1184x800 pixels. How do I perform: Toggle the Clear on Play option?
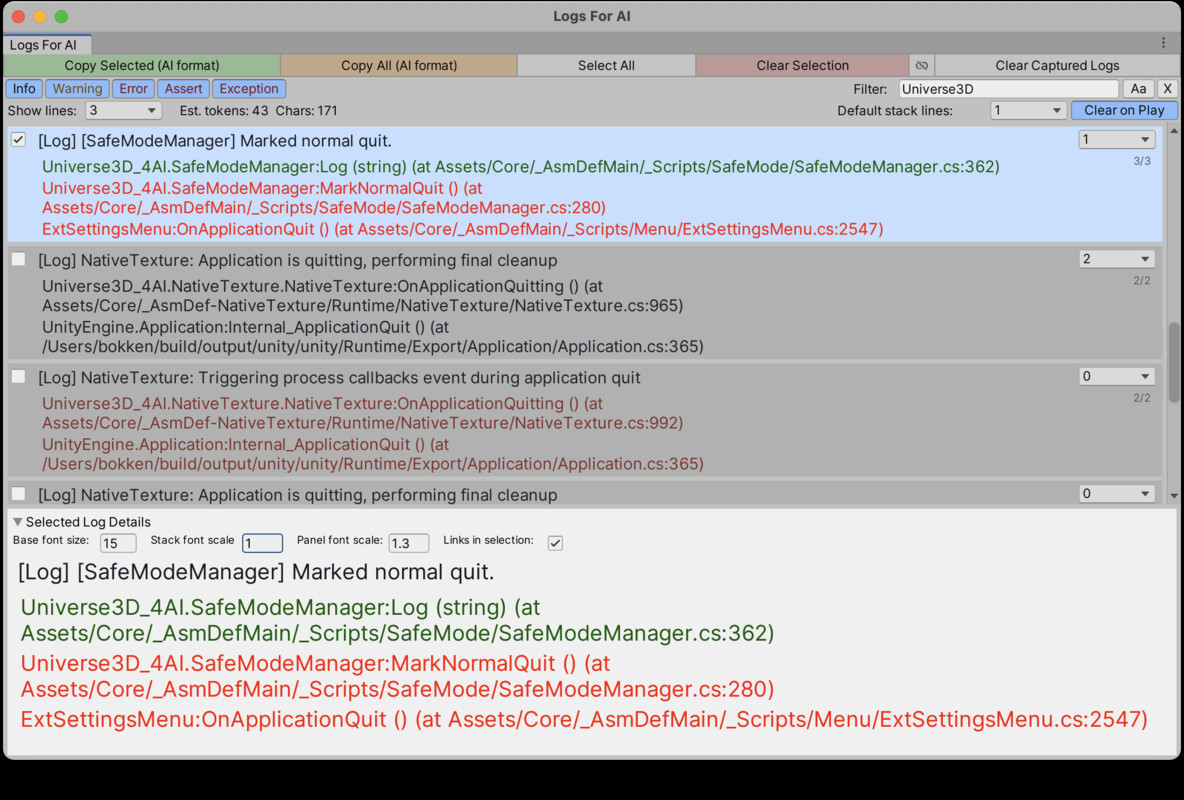coord(1124,110)
